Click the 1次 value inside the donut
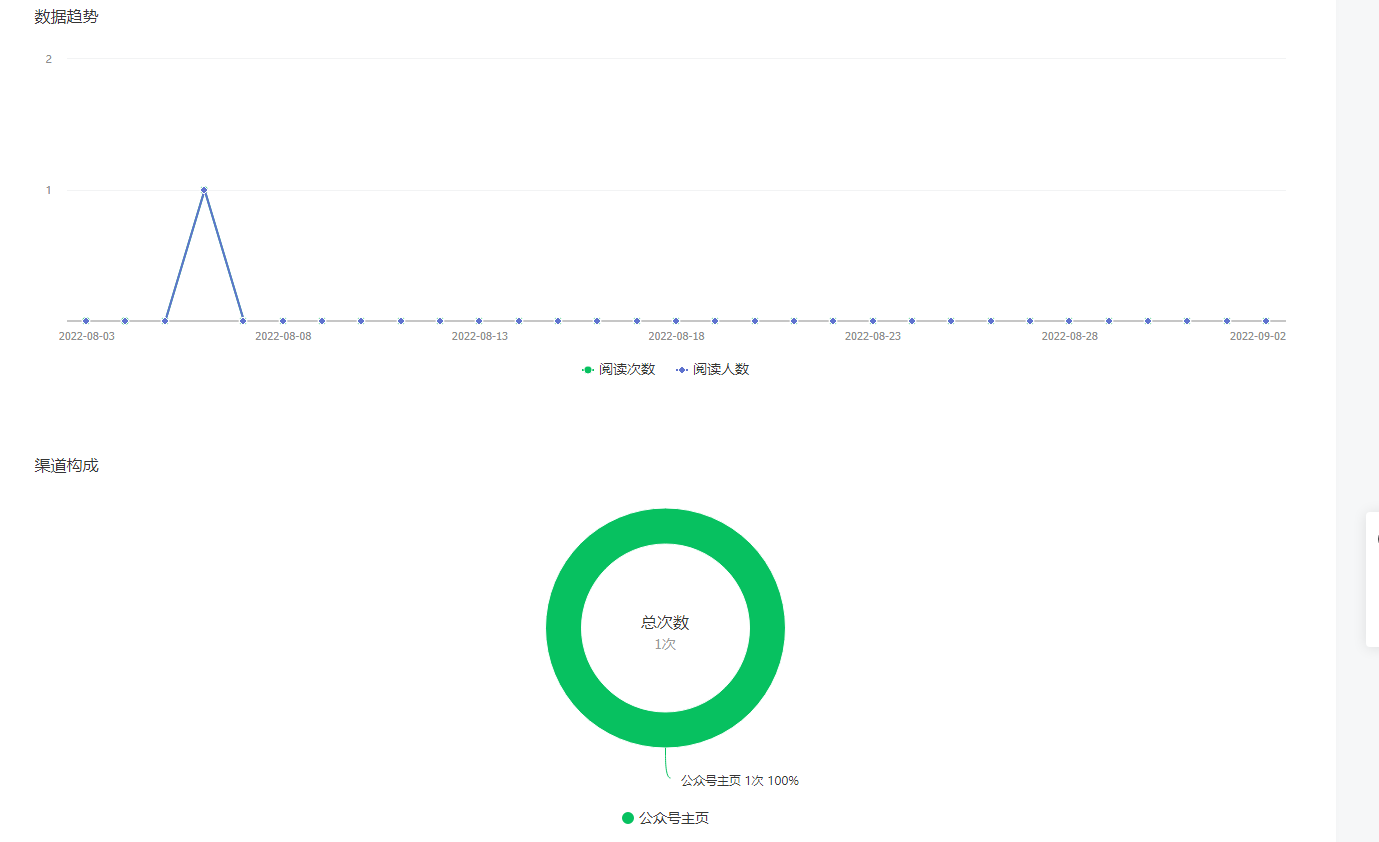1379x842 pixels. pos(665,644)
